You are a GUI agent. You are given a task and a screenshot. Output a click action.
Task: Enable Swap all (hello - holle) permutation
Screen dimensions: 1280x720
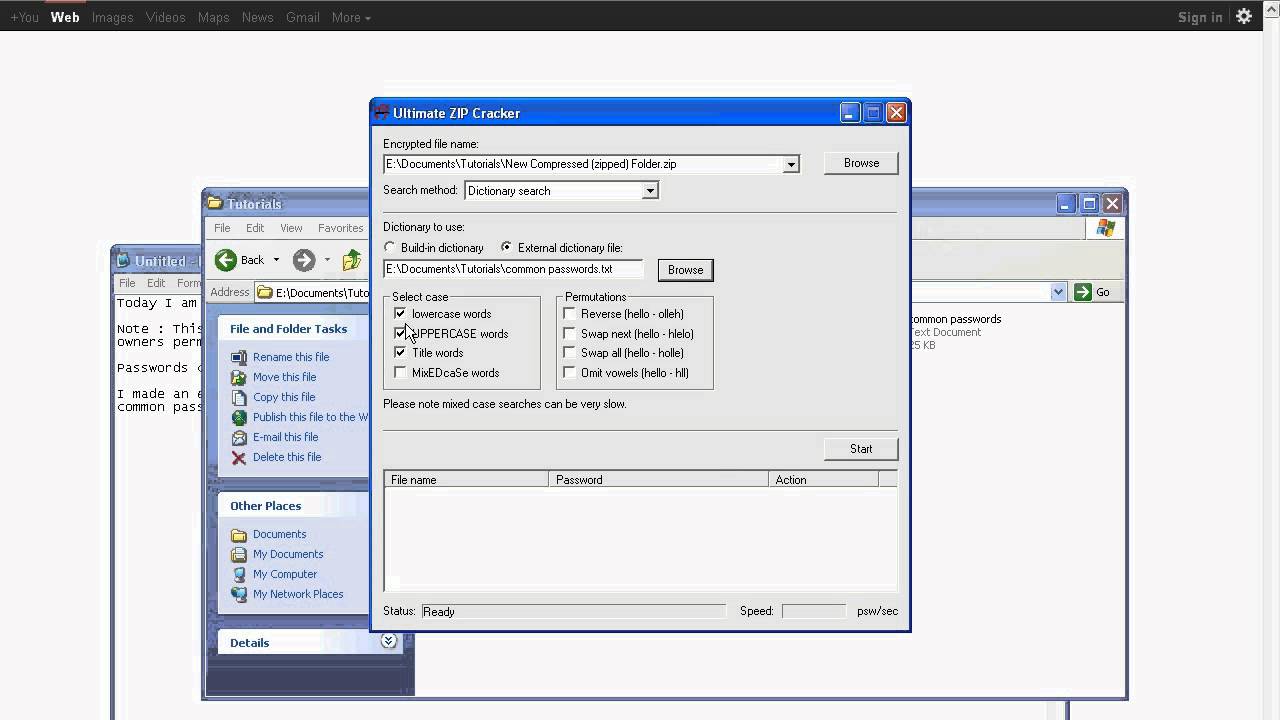569,353
